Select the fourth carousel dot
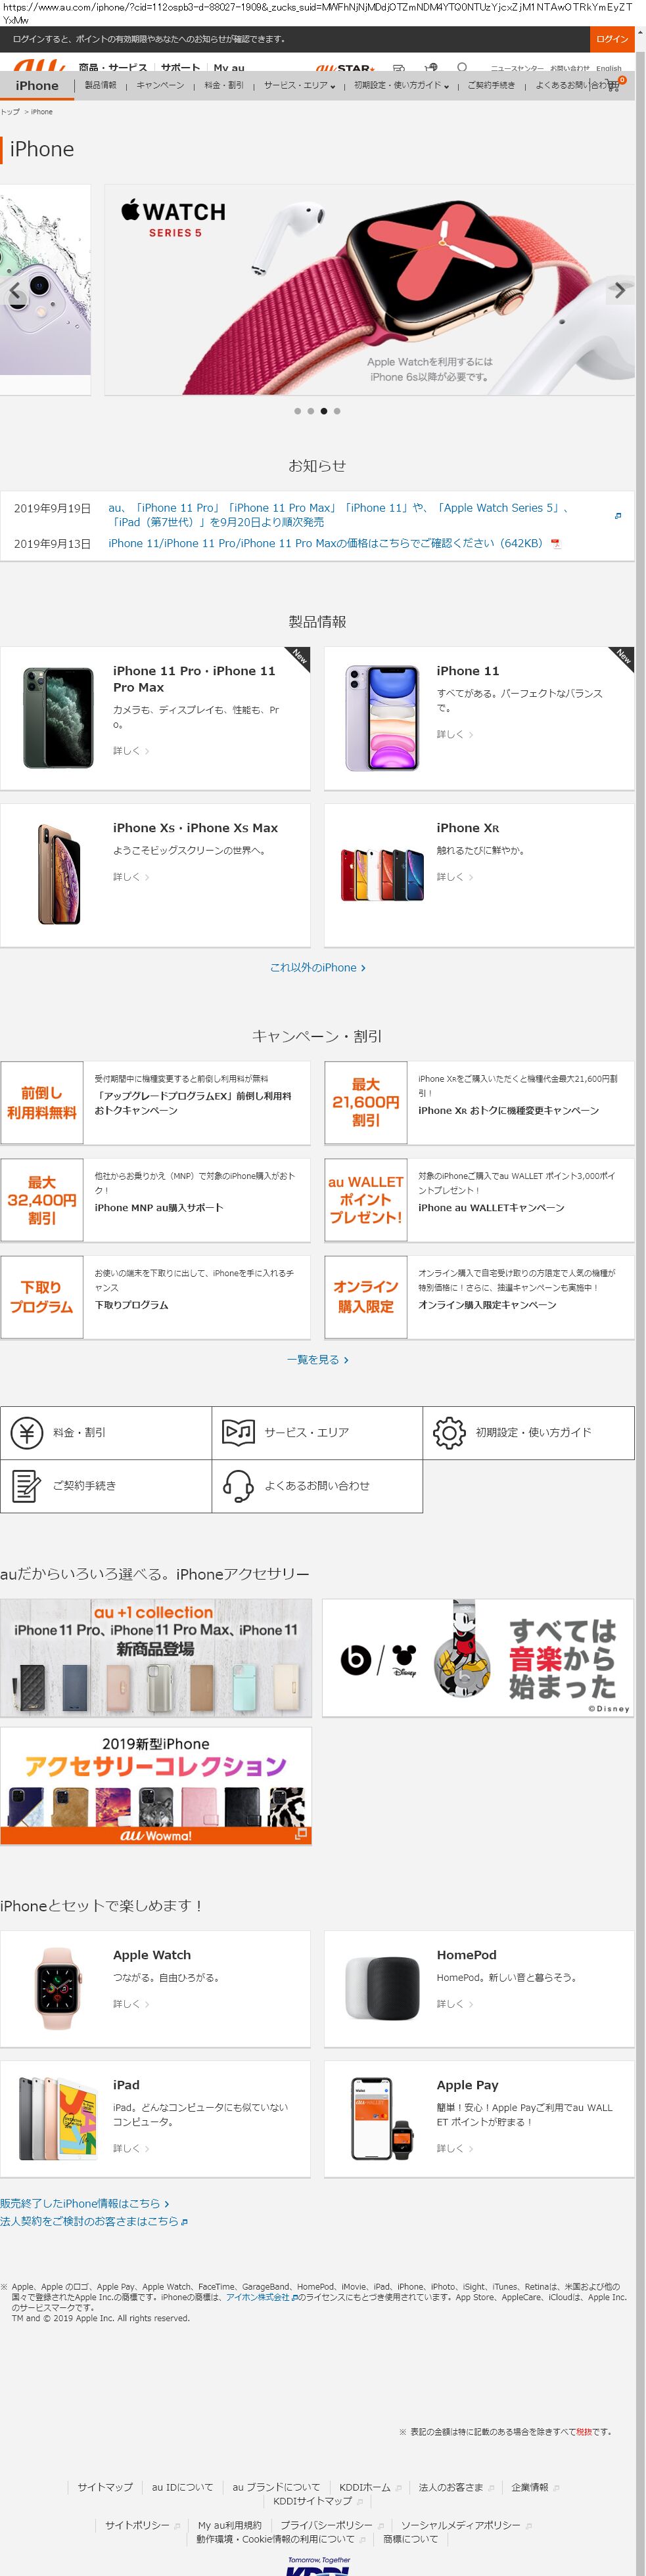Image resolution: width=646 pixels, height=2576 pixels. click(x=336, y=411)
